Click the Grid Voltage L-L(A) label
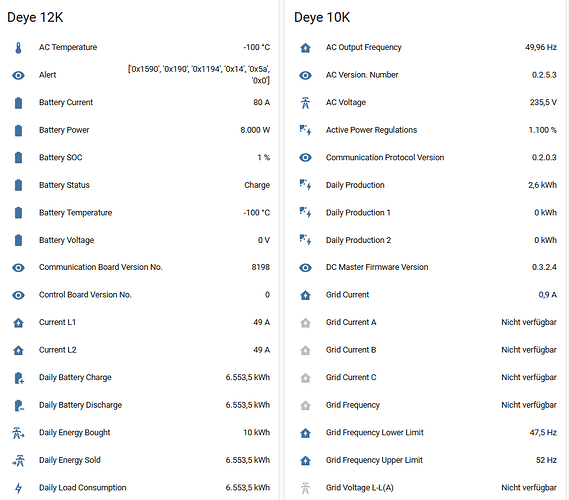 [360, 488]
